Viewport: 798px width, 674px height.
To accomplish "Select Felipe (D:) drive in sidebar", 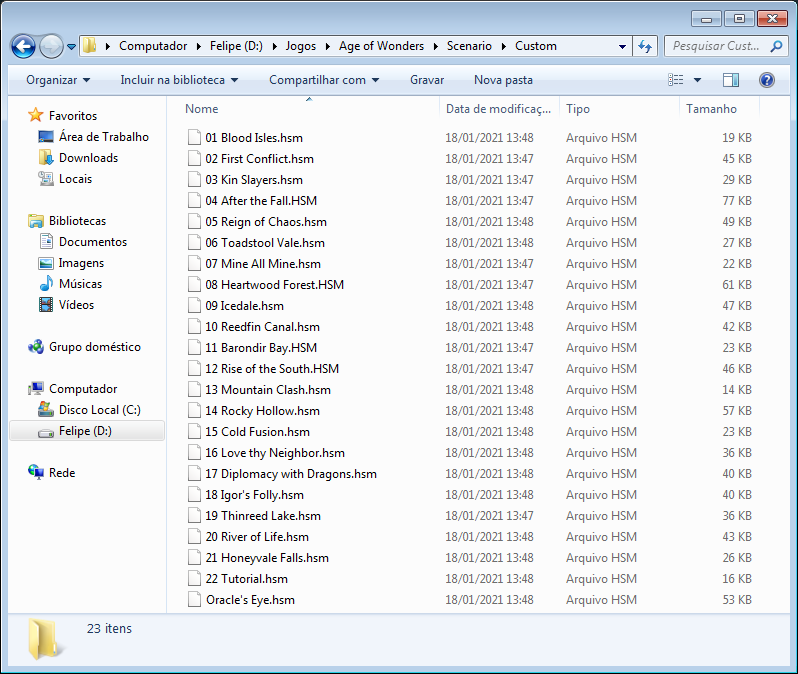I will pos(87,431).
